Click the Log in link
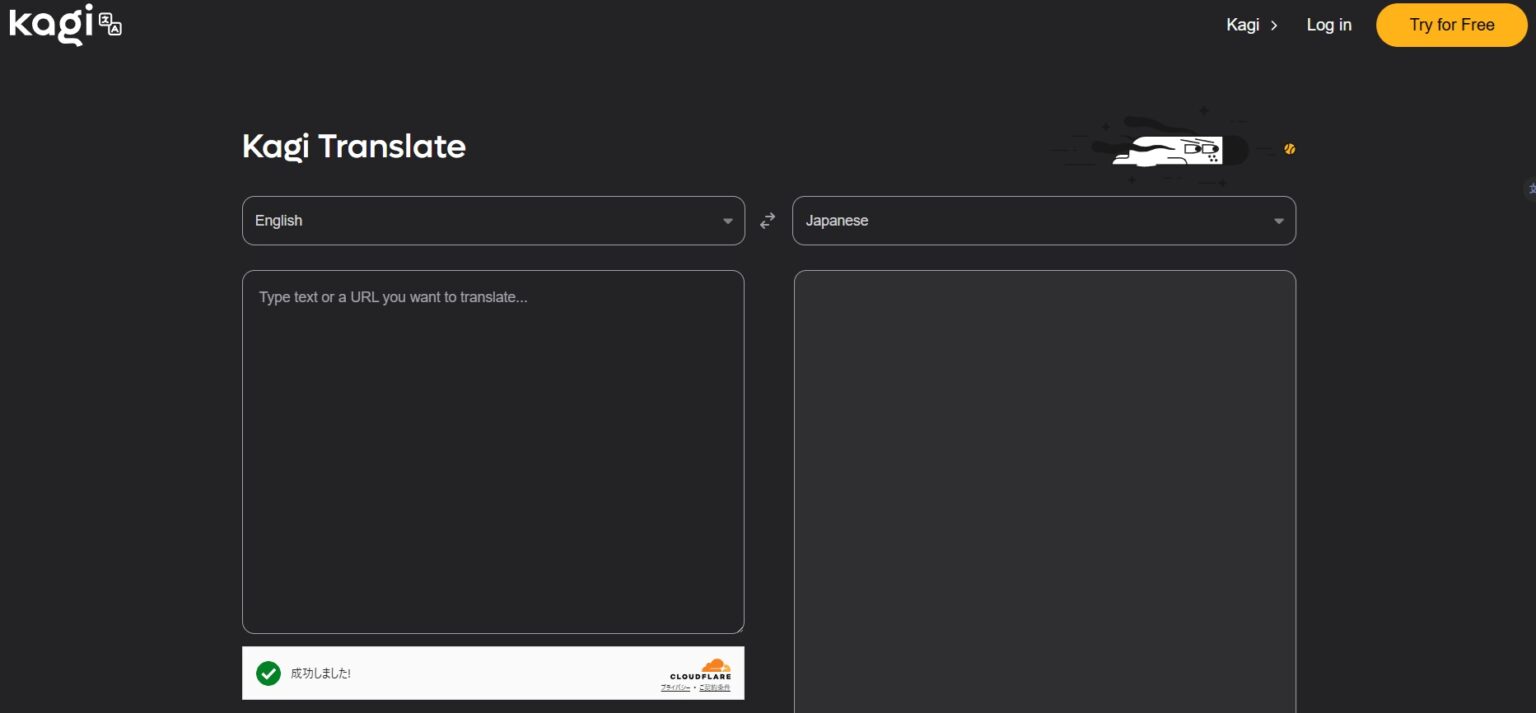Viewport: 1536px width, 713px height. (x=1328, y=25)
